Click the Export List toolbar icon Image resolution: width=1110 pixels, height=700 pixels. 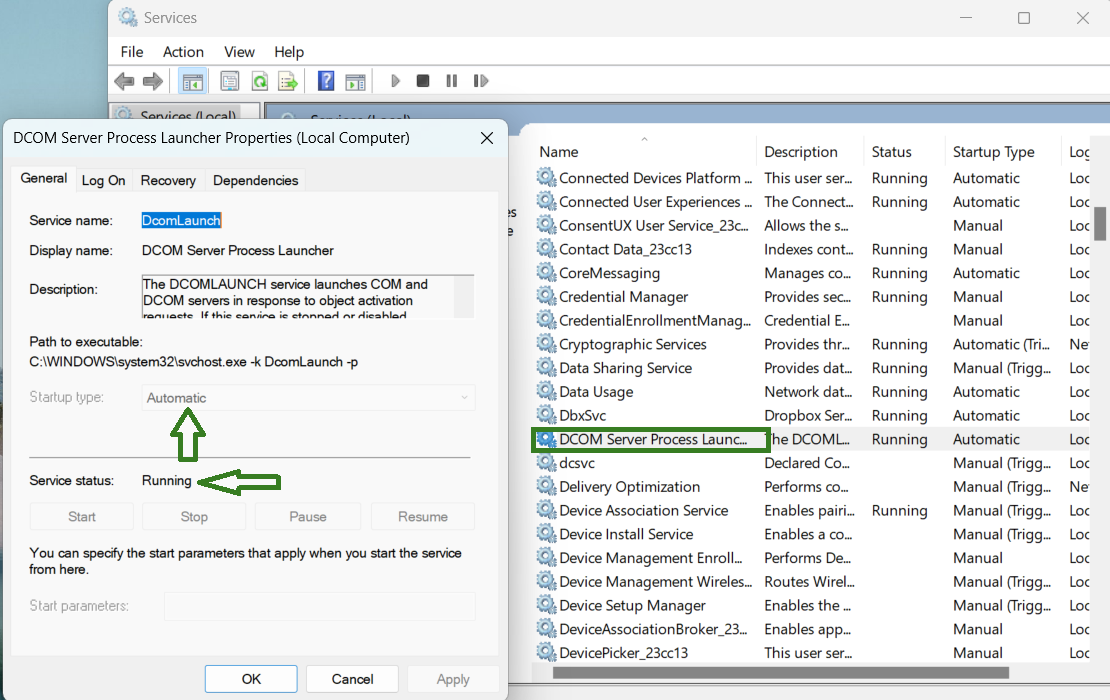(x=288, y=81)
